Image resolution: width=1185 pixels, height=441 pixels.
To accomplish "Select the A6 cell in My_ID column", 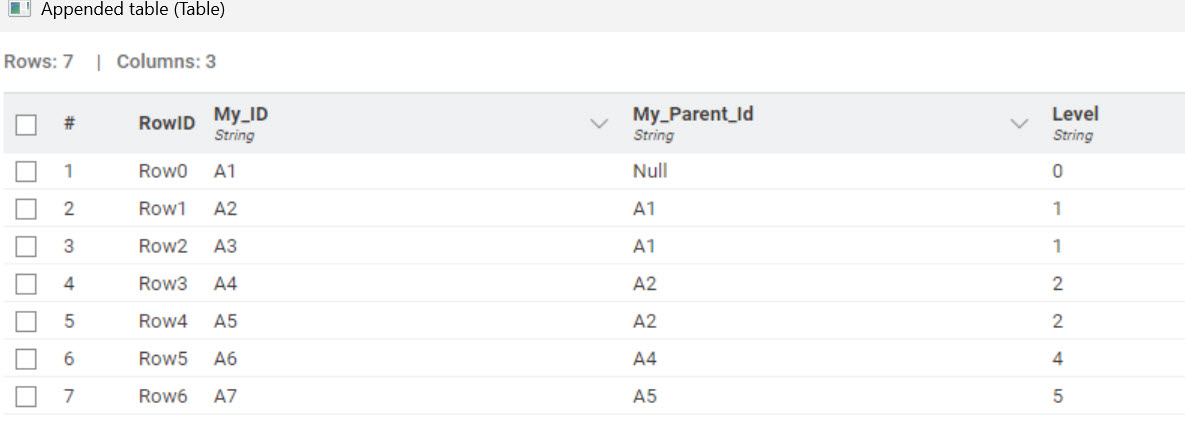I will 225,359.
